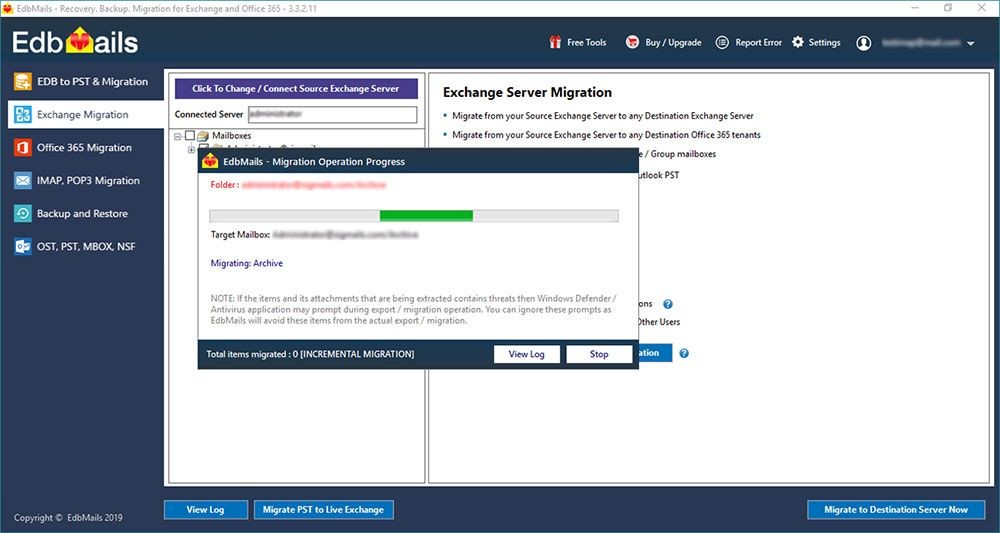Click the EdbMails logo in progress dialog title
The width and height of the screenshot is (1000, 533).
pyautogui.click(x=210, y=161)
